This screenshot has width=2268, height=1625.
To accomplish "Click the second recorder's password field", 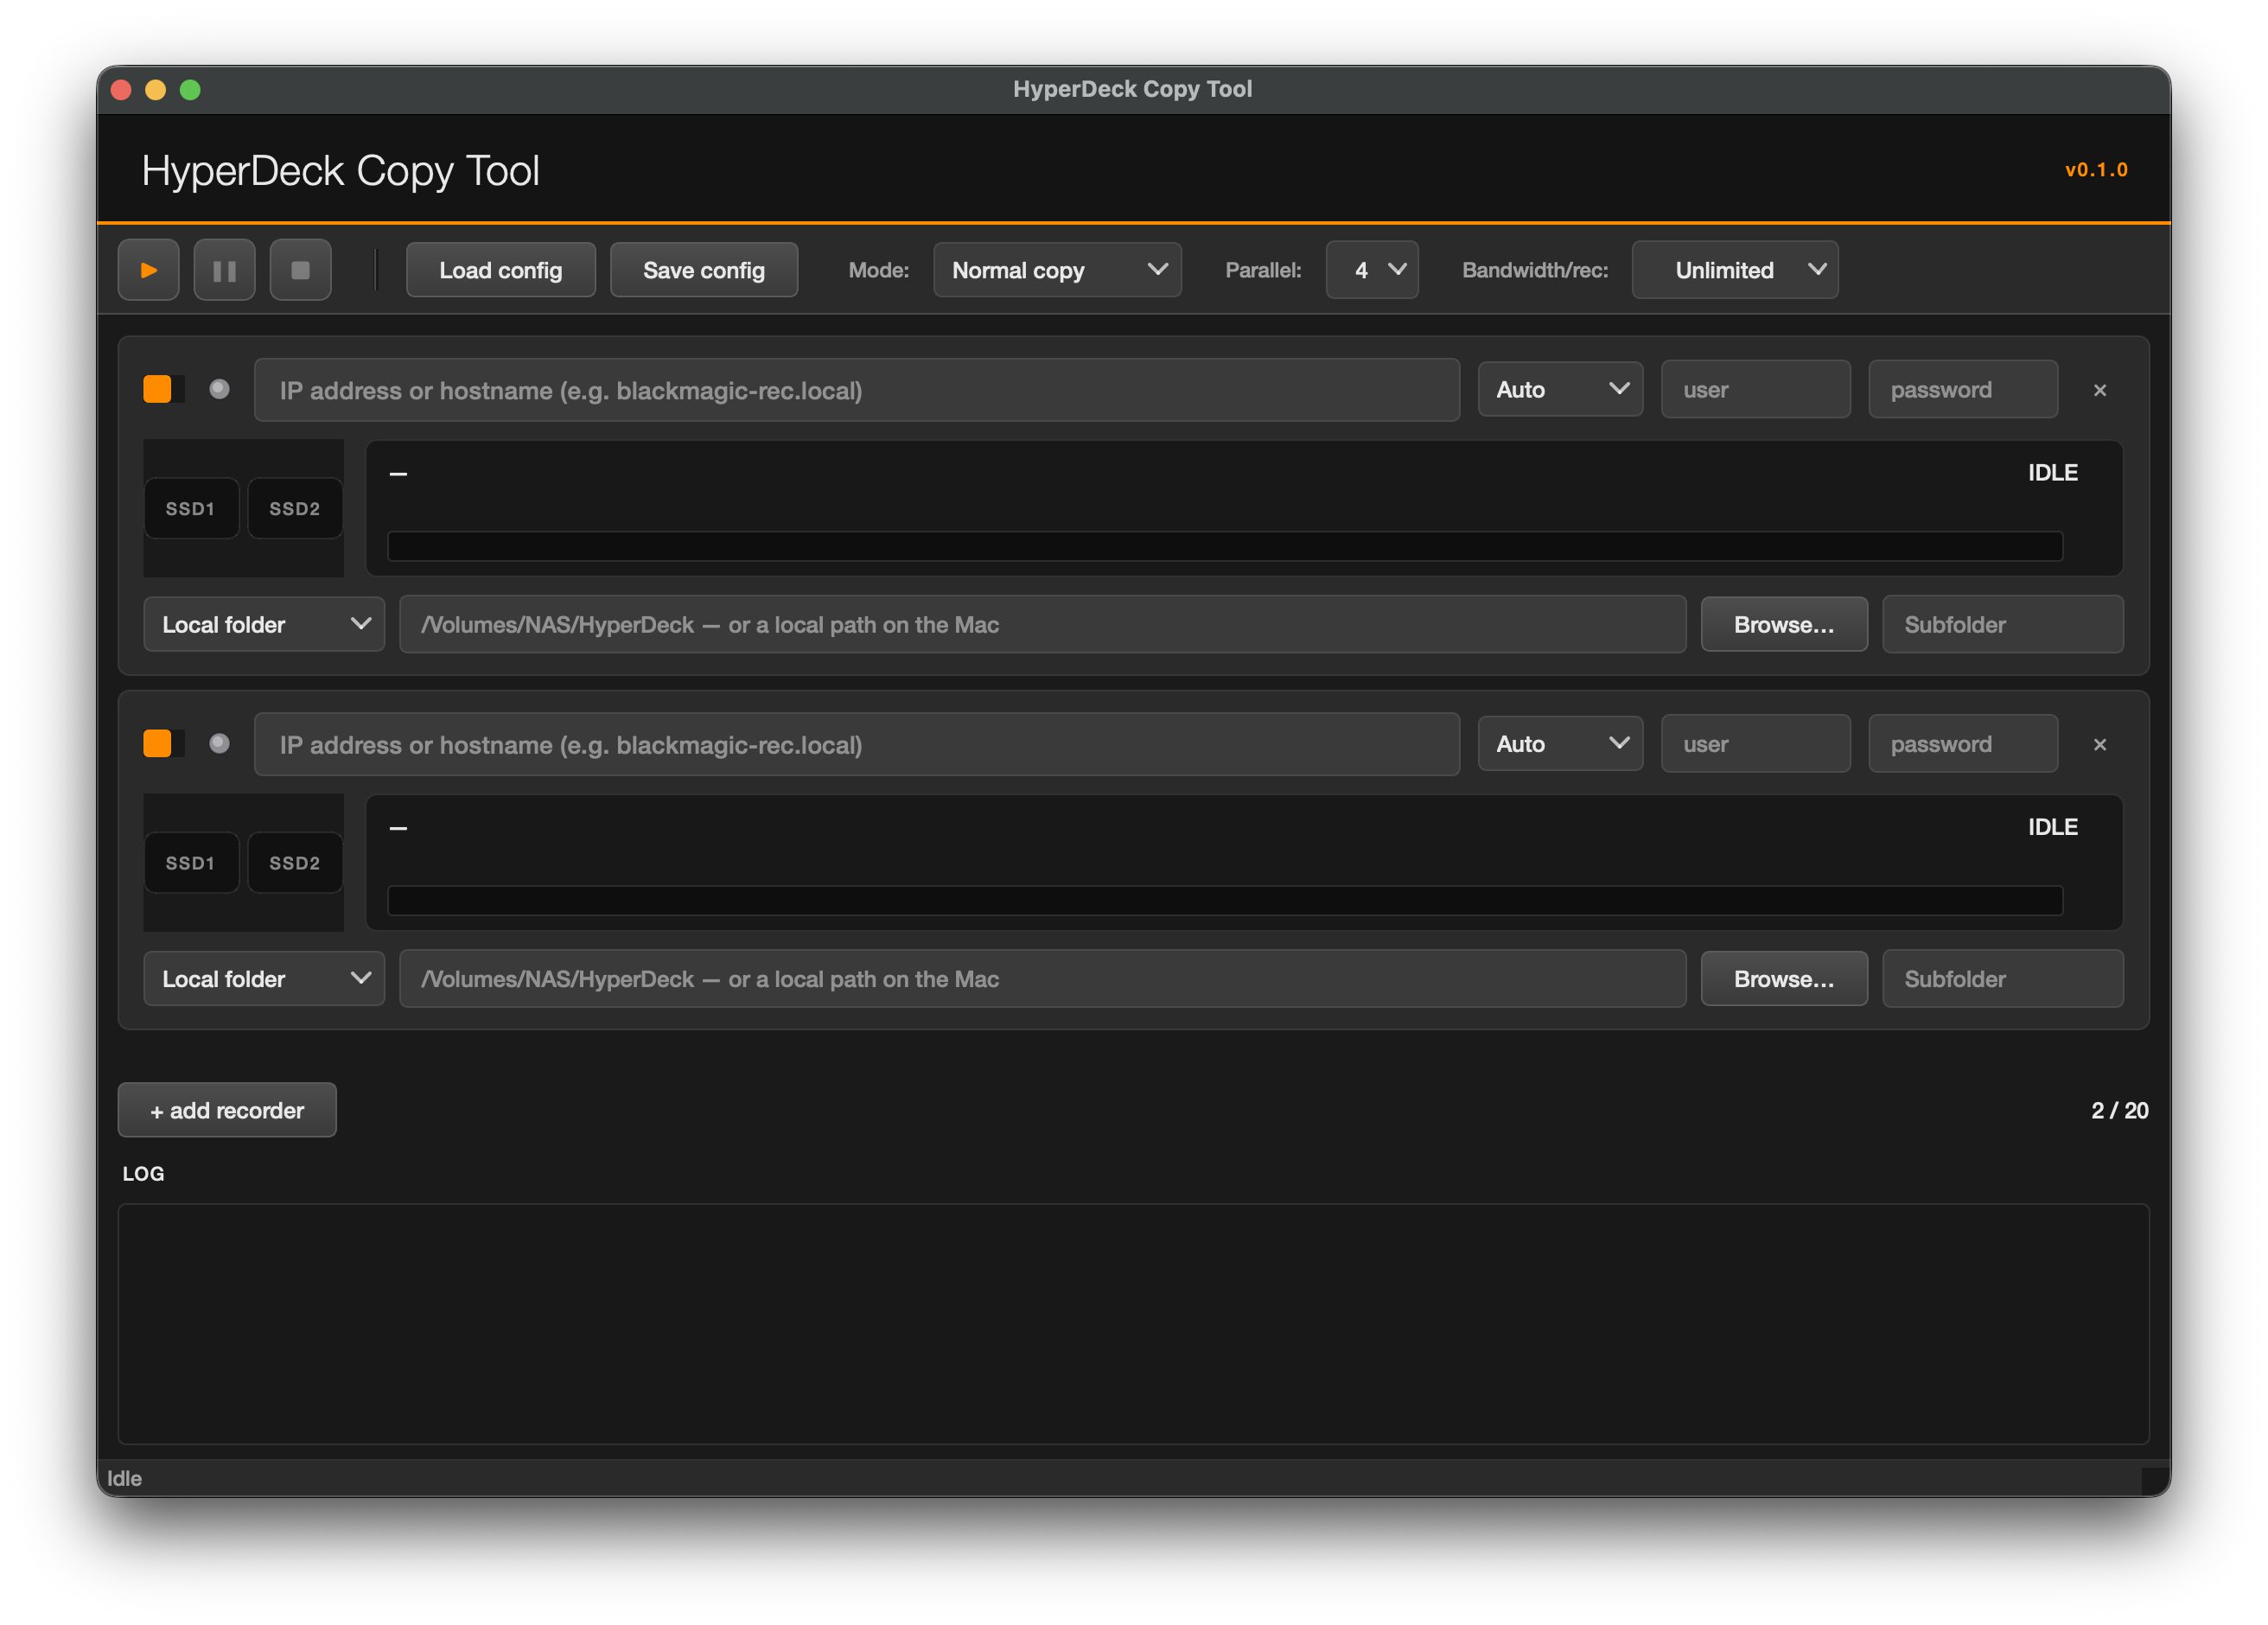I will (1963, 743).
